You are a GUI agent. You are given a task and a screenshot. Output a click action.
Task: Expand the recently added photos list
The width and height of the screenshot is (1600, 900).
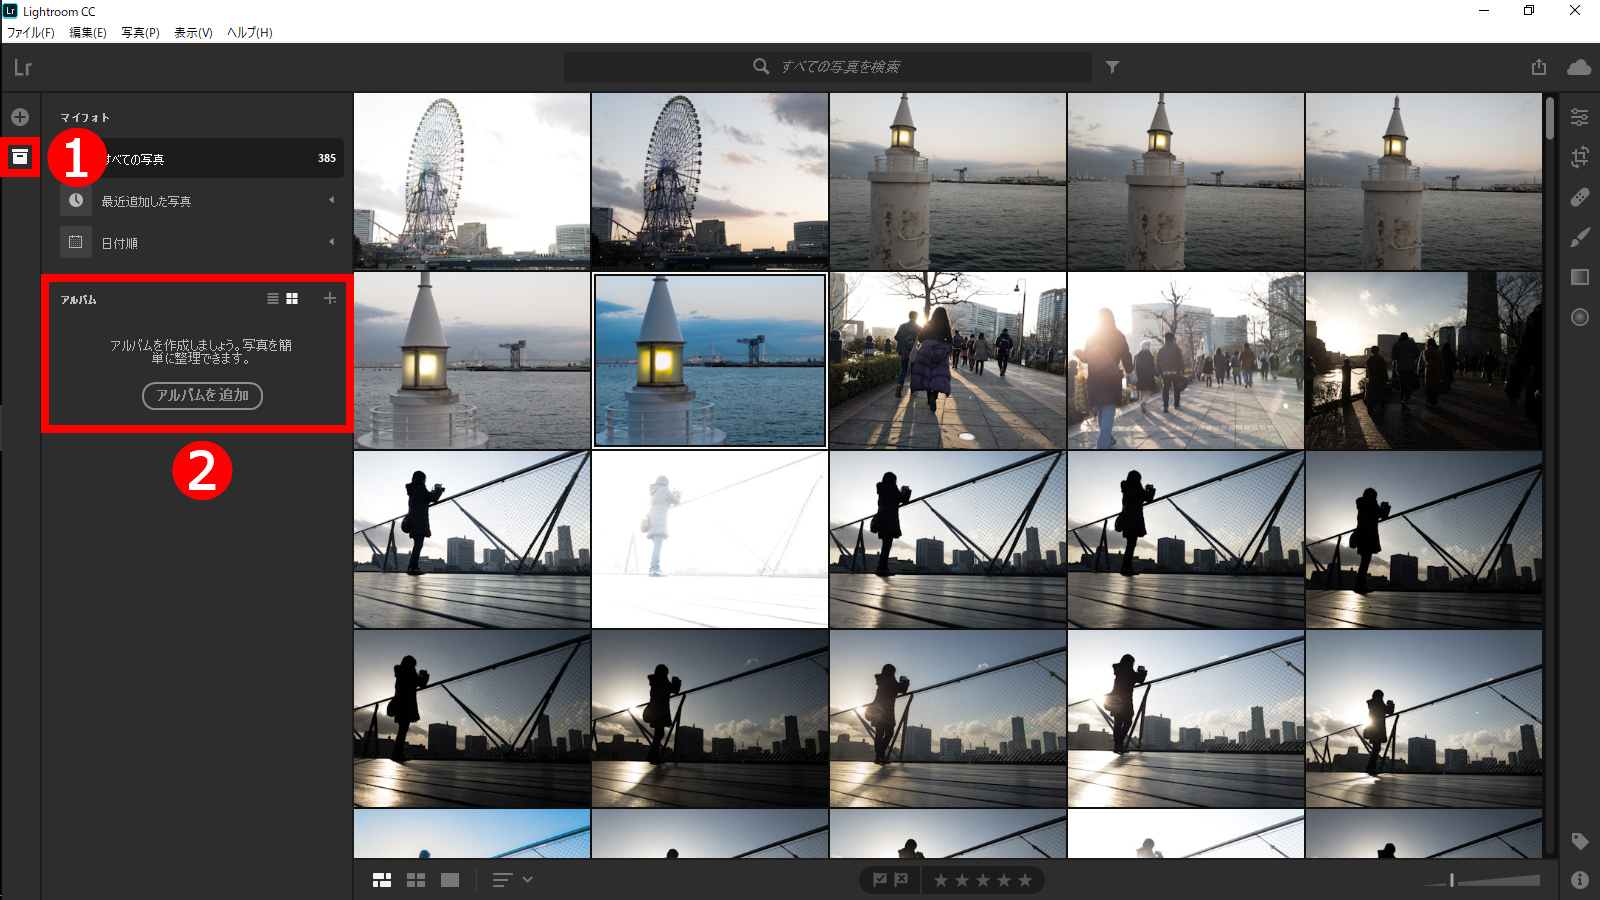(332, 200)
